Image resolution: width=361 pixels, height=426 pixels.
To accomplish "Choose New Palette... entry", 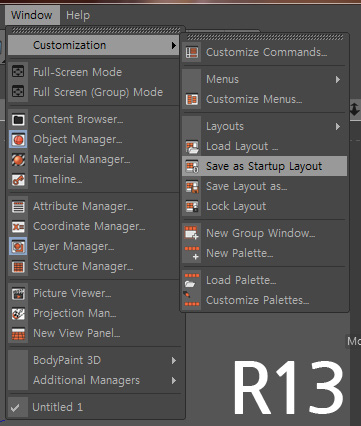I will pos(265,253).
